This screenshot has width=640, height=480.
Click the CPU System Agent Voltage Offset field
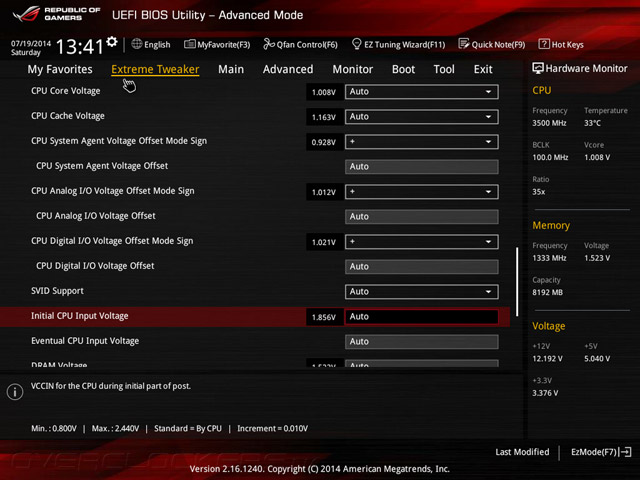[x=422, y=167]
